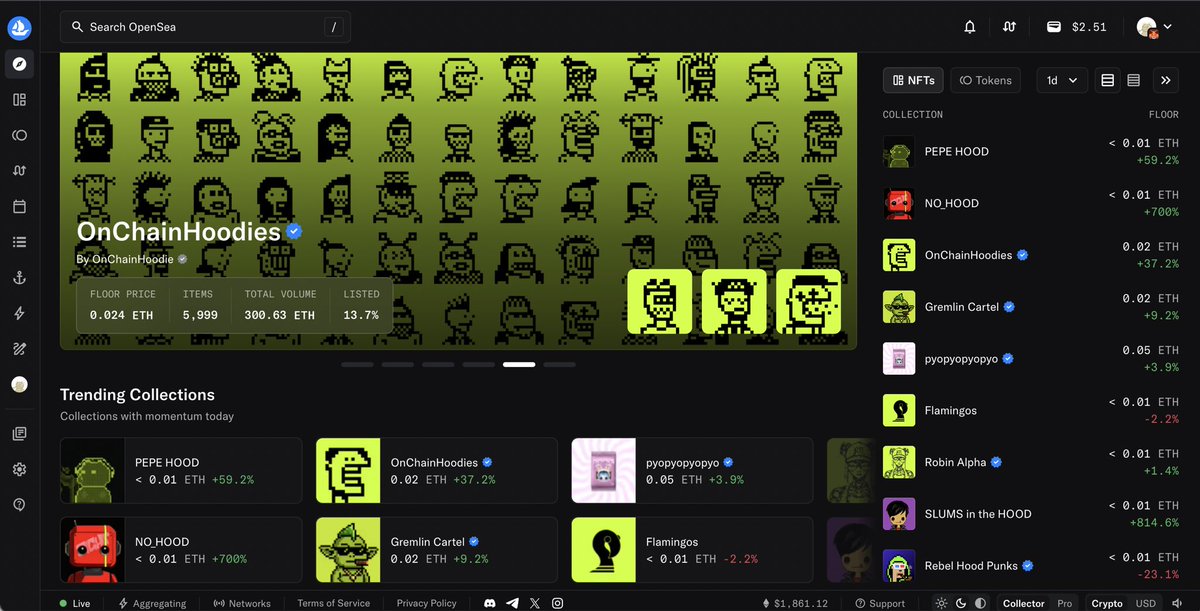Go to the third carousel slide indicator
Image resolution: width=1200 pixels, height=611 pixels.
438,365
